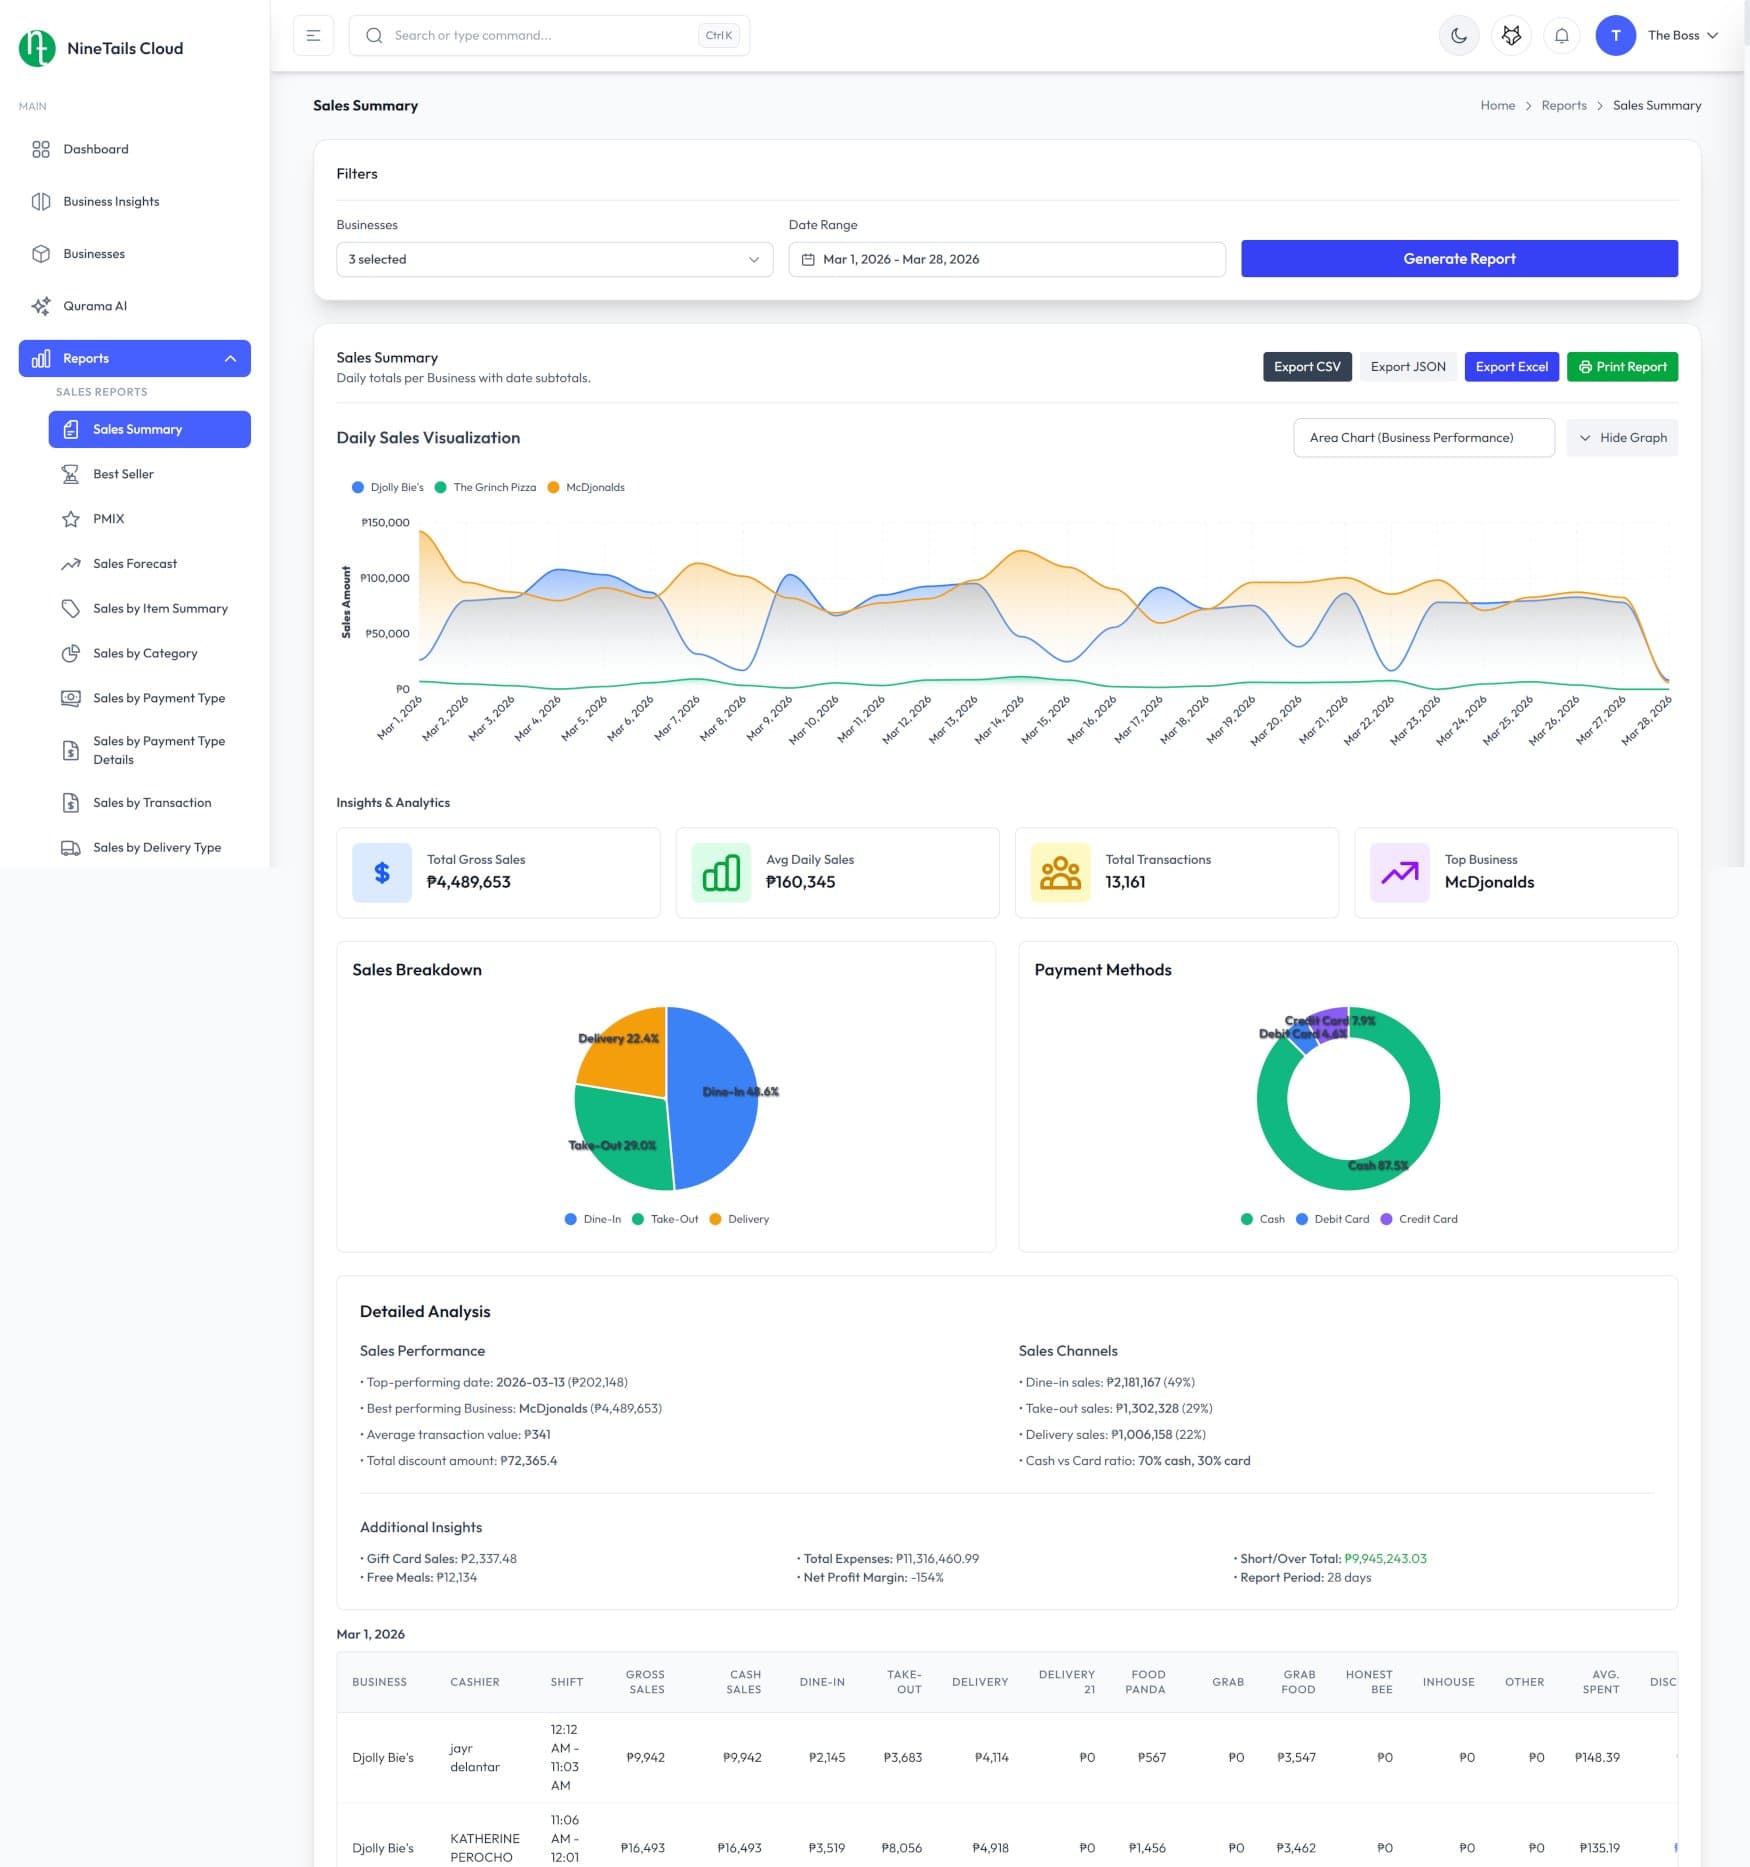Screen dimensions: 1750x1867
Task: Open notifications via the bell icon
Action: (1561, 35)
